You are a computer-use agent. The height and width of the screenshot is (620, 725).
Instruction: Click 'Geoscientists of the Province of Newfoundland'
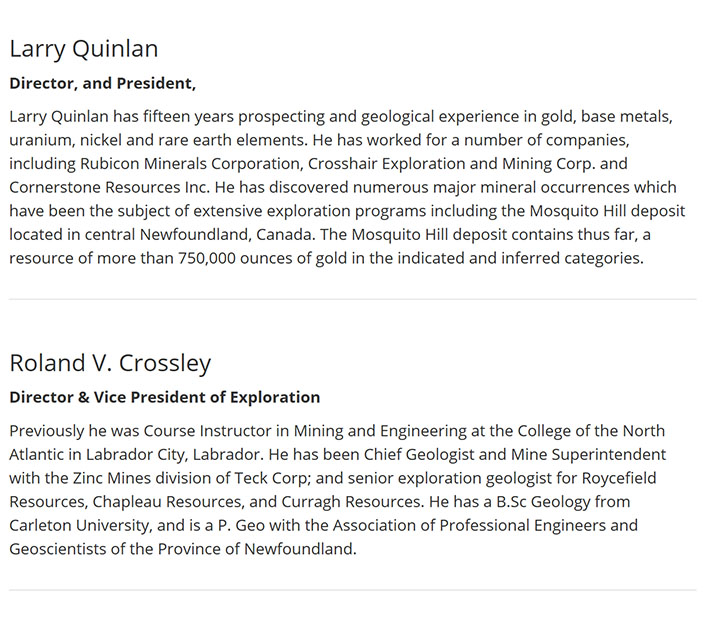tap(183, 549)
